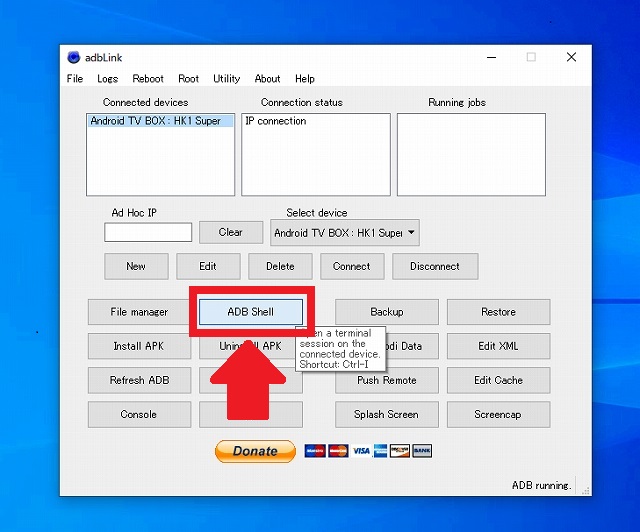Viewport: 640px width, 532px height.
Task: Expand the Select device dropdown
Action: tap(344, 233)
